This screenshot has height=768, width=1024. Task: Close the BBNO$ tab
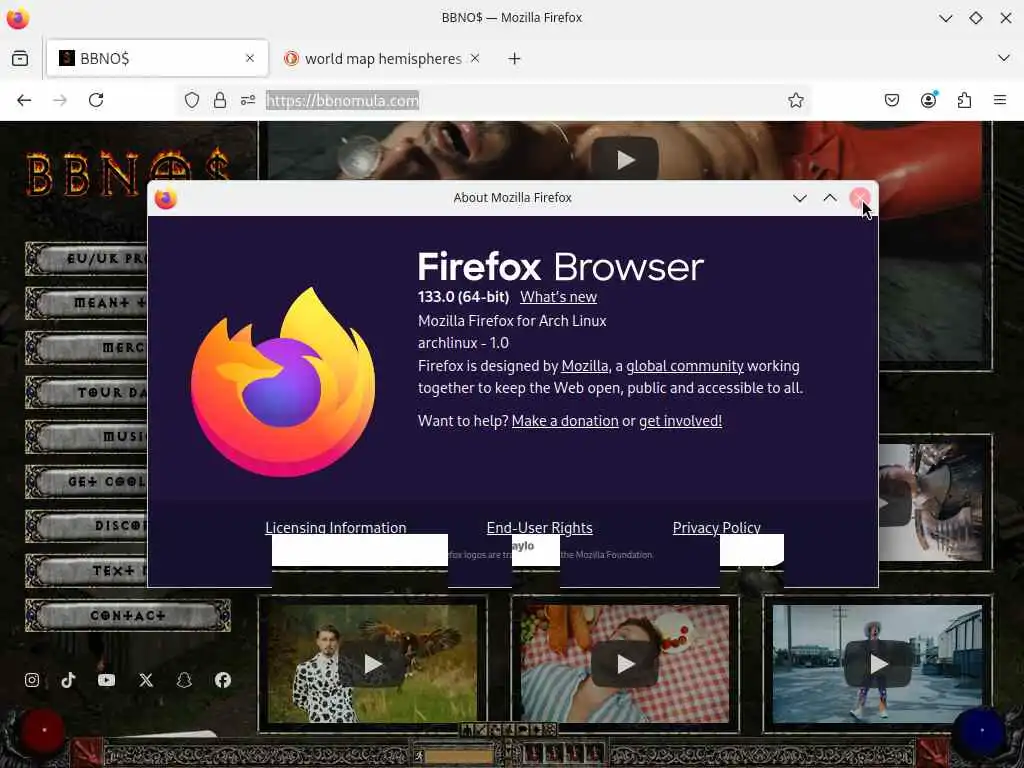249,58
